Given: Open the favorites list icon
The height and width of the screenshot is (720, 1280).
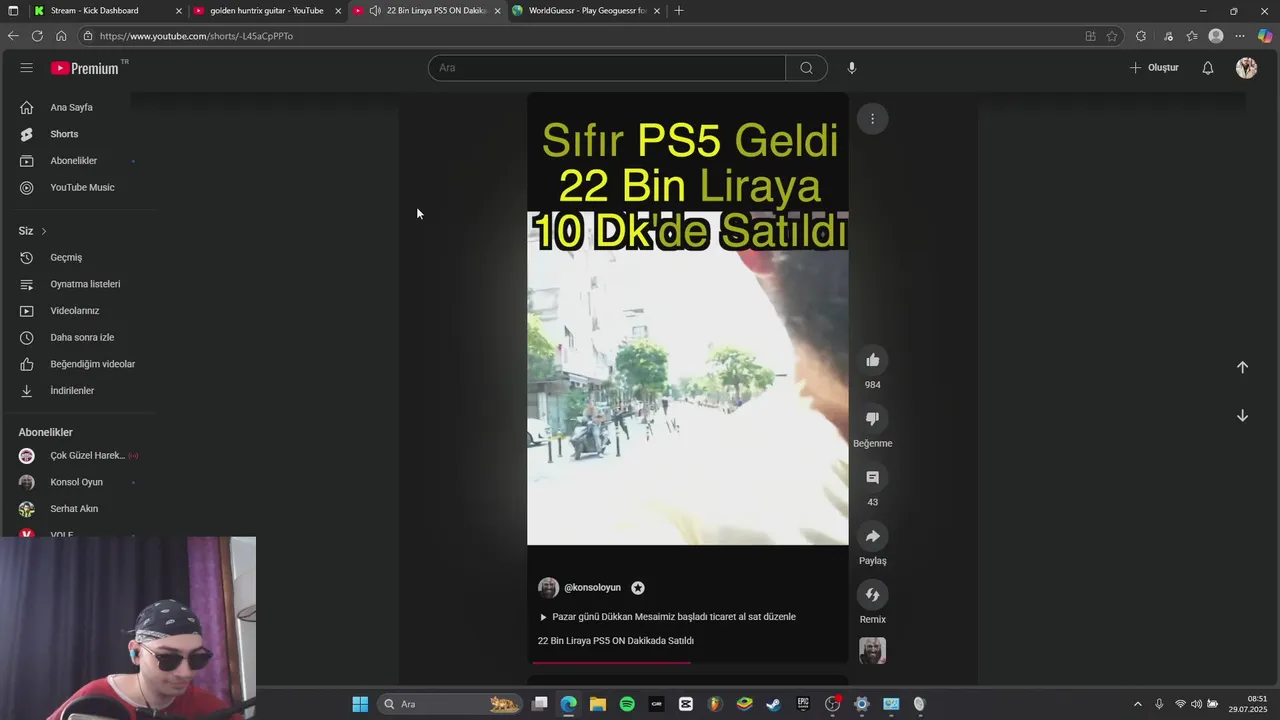Looking at the screenshot, I should 1192,36.
